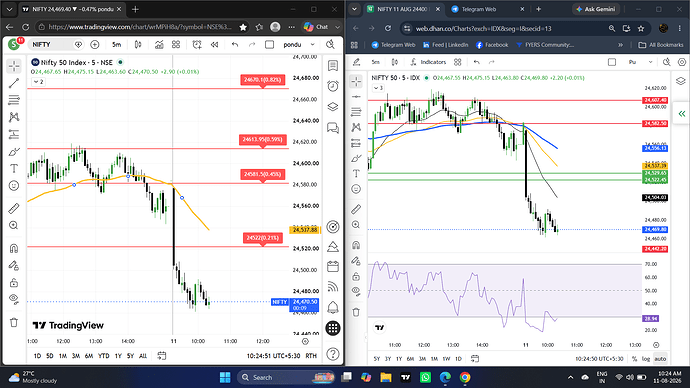Open WhatsApp from the Windows taskbar
This screenshot has width=690, height=388.
click(x=426, y=377)
